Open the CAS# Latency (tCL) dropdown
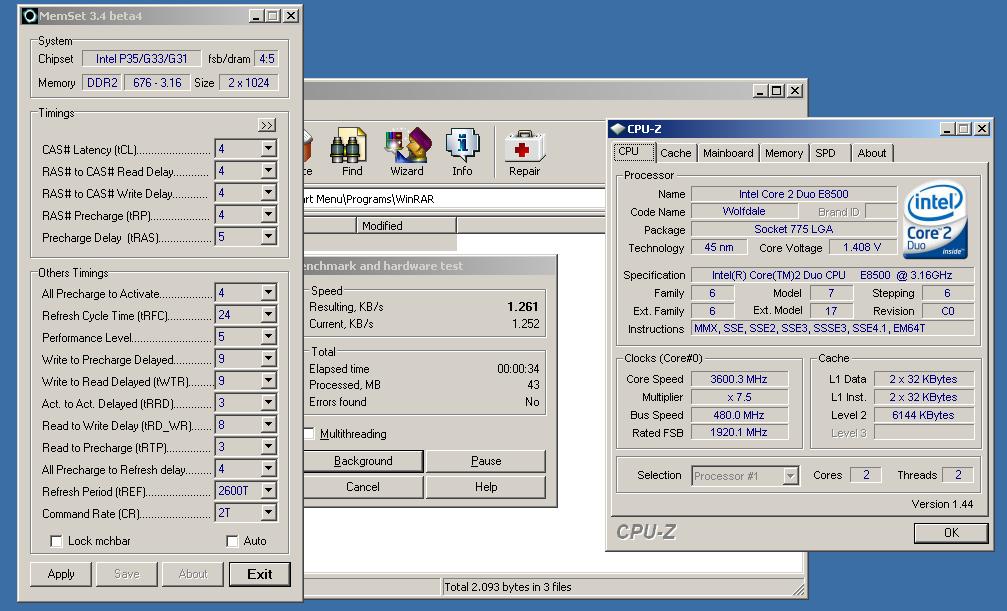 pos(268,149)
